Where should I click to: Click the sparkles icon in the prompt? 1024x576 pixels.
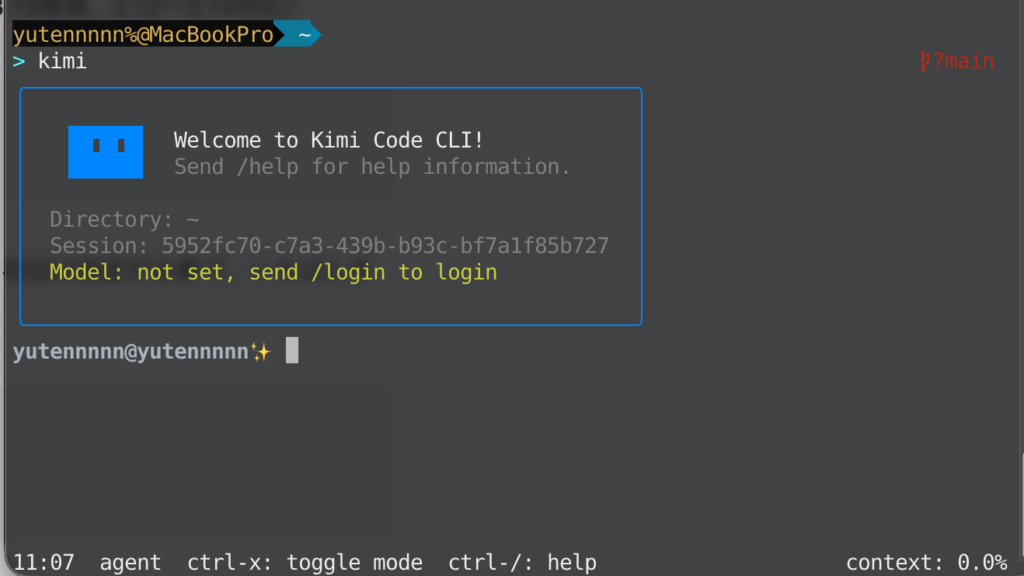click(x=261, y=352)
